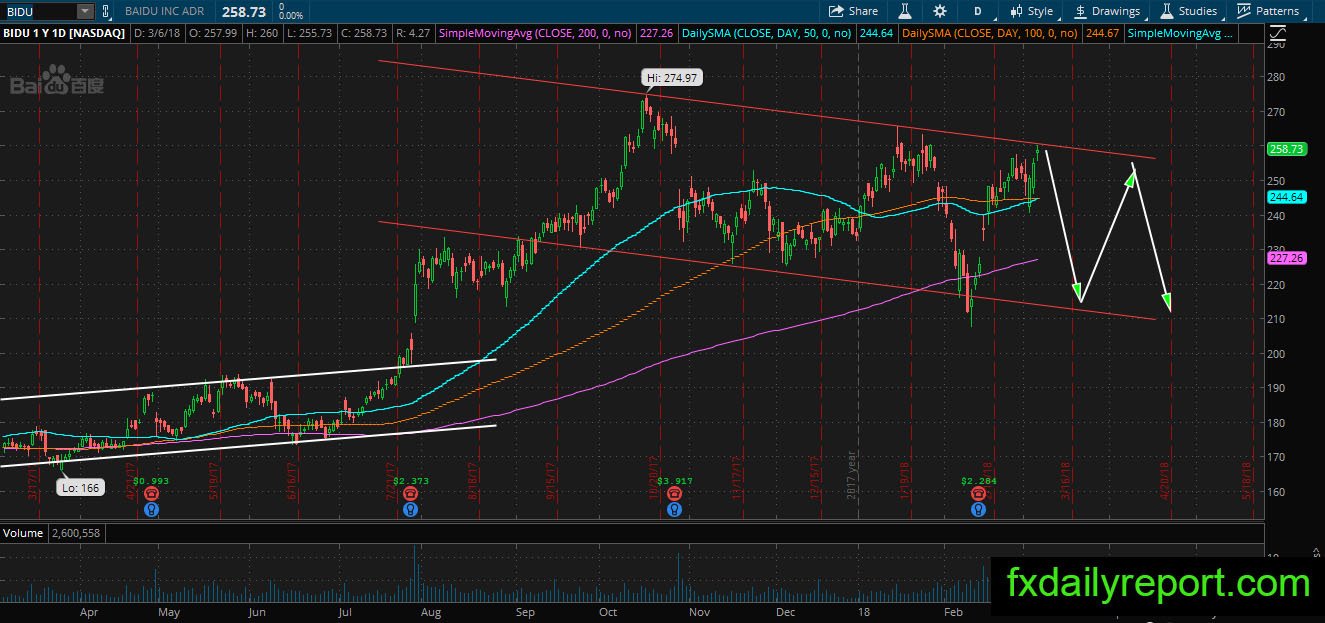Click the BAIDU INC ADR company name

pos(167,11)
